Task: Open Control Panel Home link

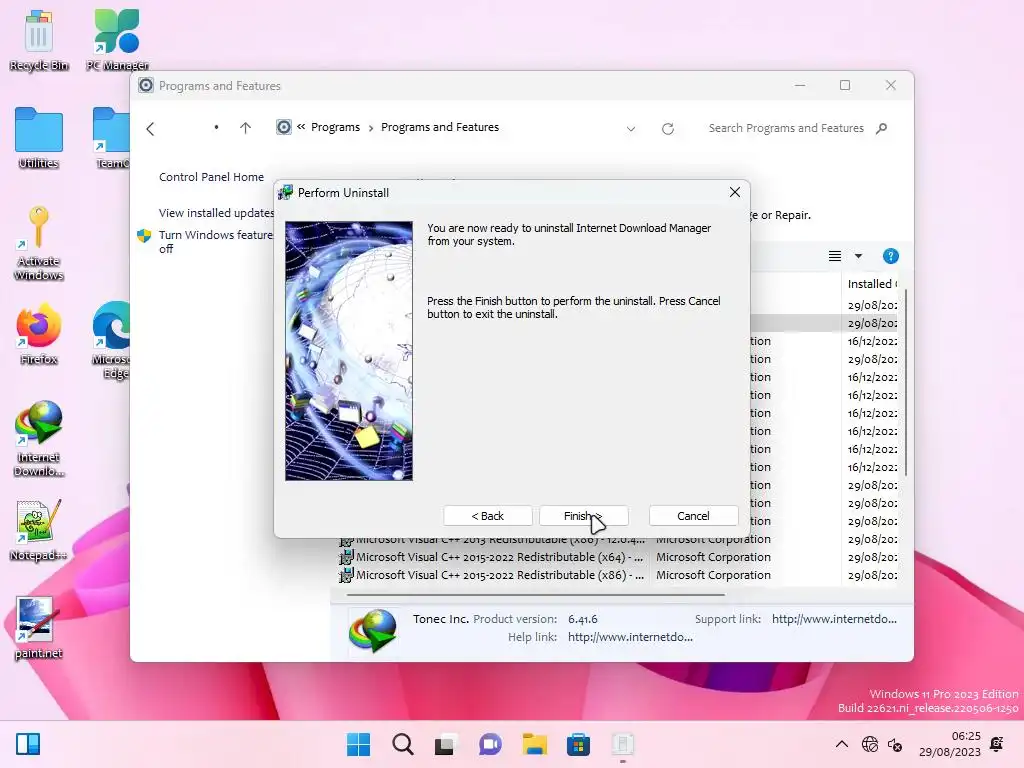Action: pyautogui.click(x=212, y=177)
